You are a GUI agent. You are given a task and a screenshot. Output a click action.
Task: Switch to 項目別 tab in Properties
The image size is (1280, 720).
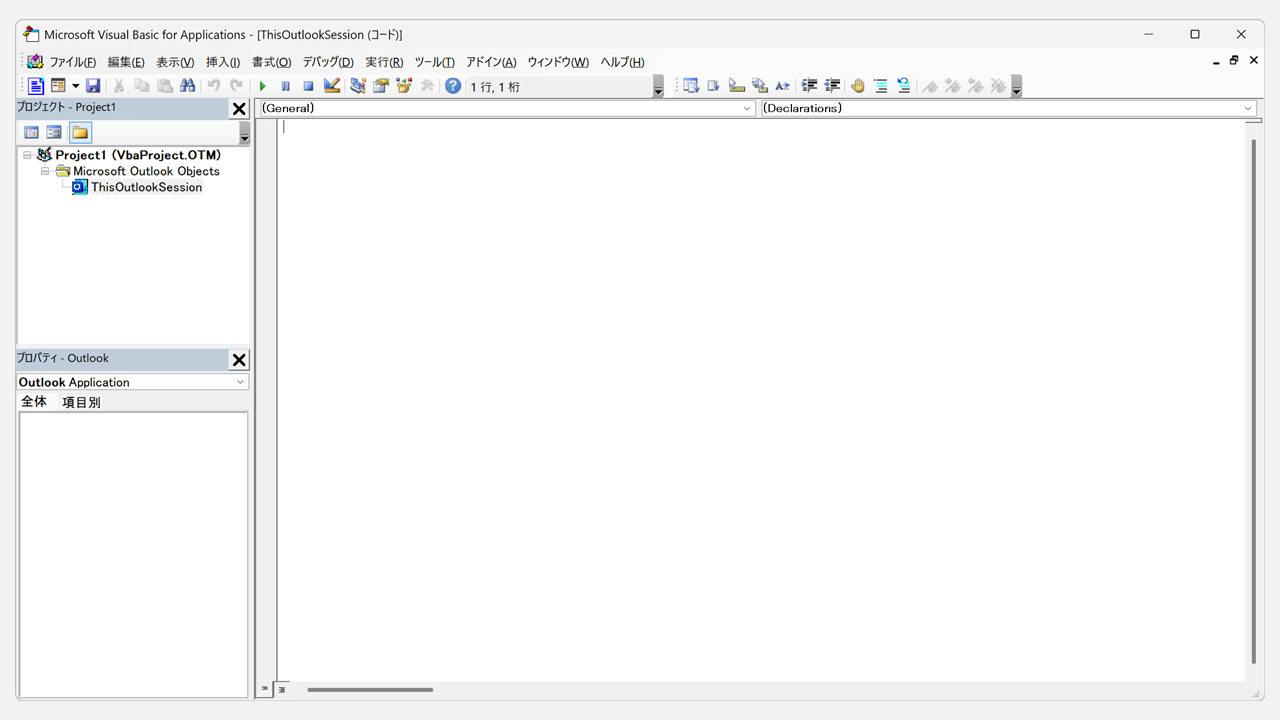tap(81, 402)
